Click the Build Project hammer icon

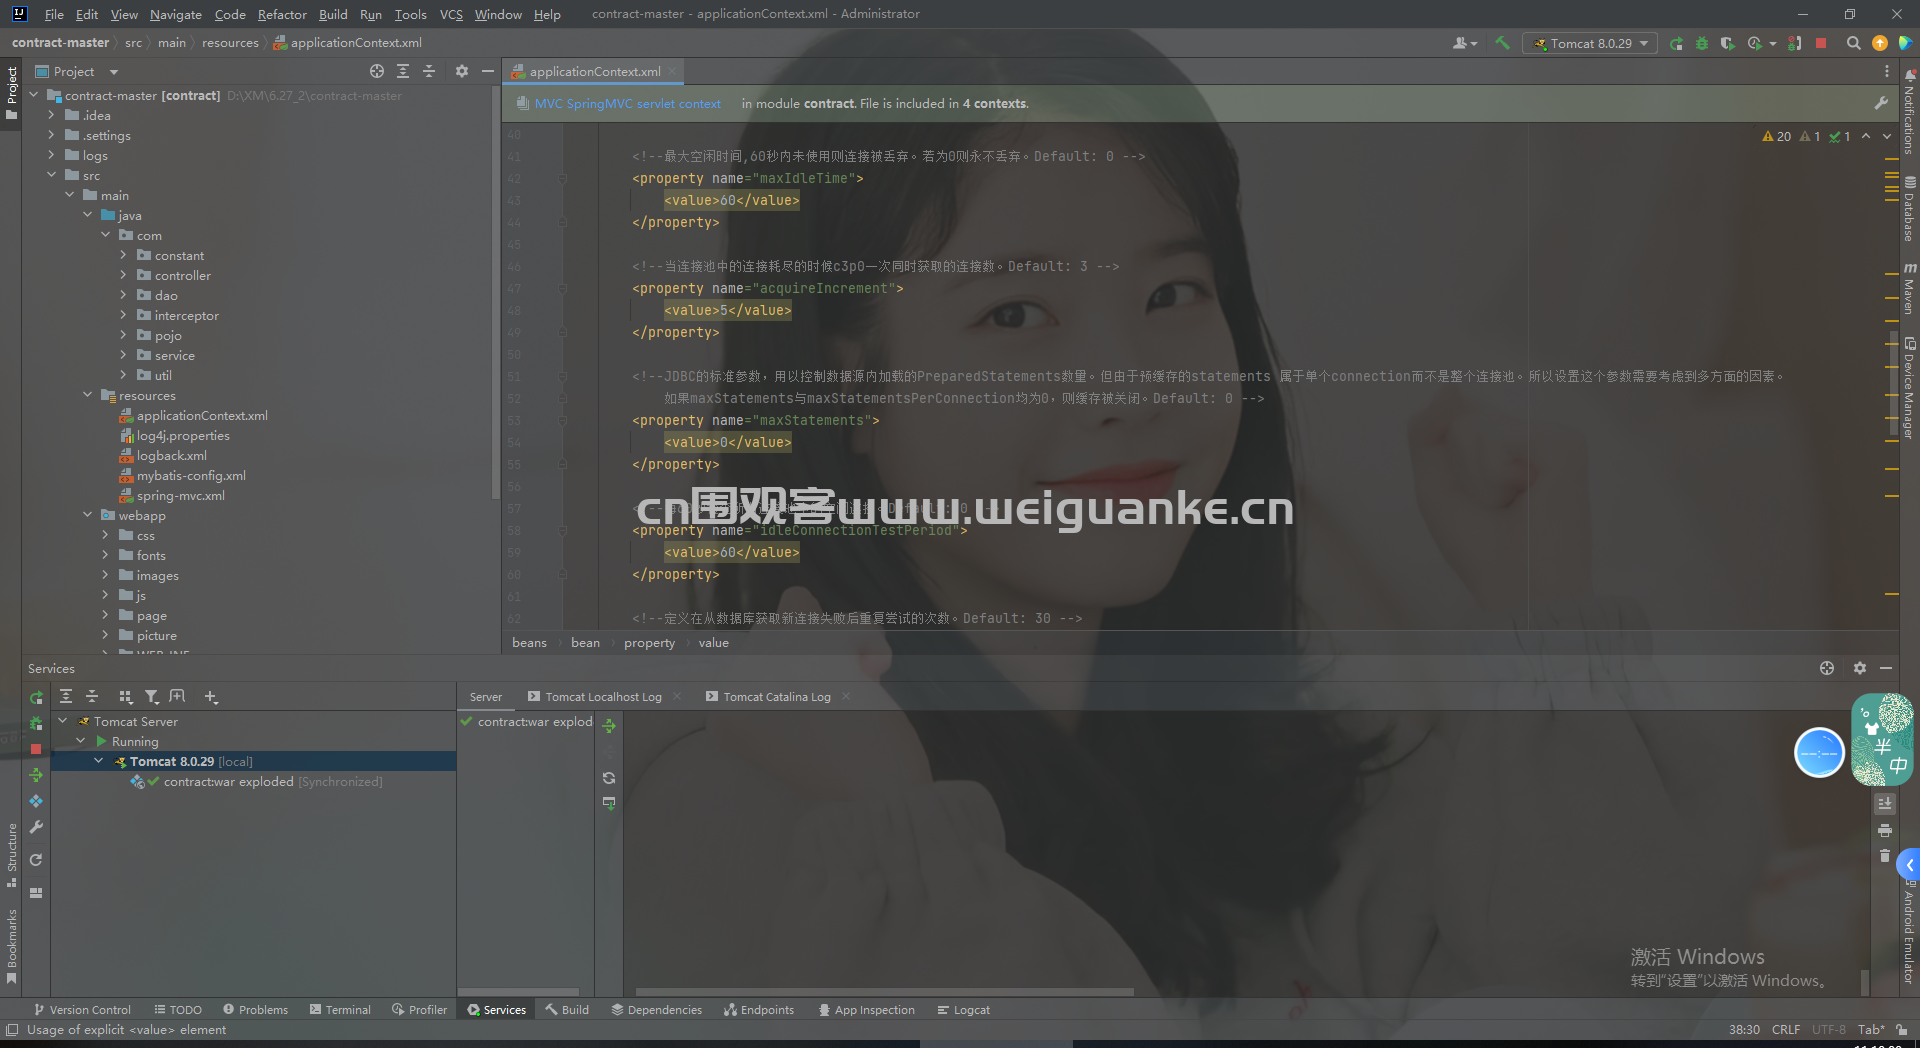pyautogui.click(x=1502, y=43)
